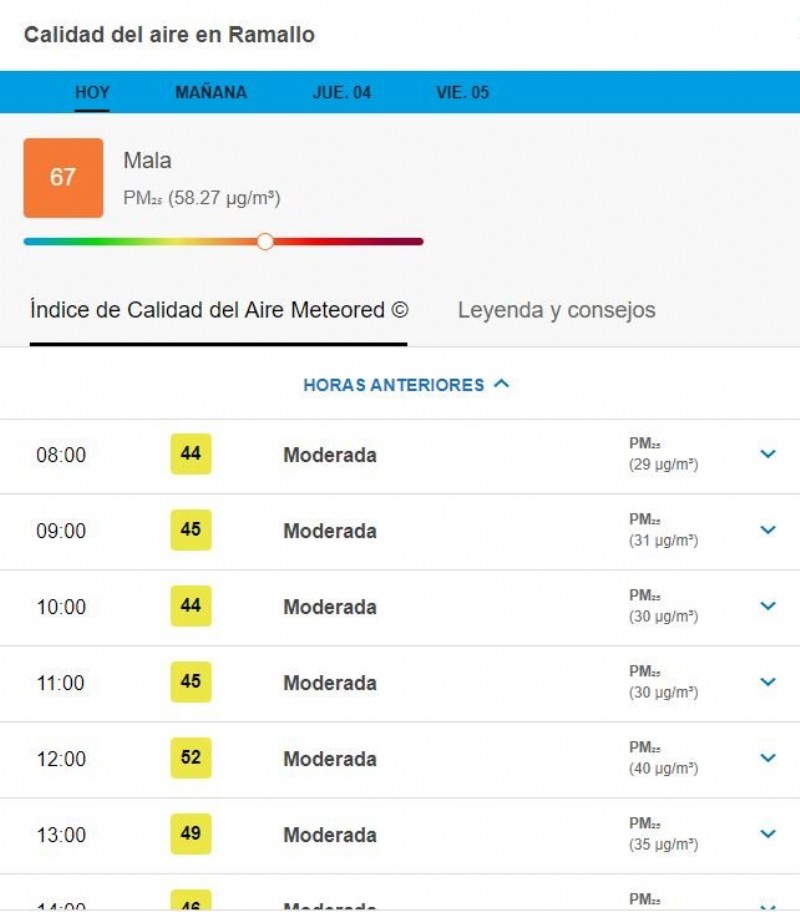Screen dimensions: 800x912
Task: Select Índice de Calidad del Aire Meteored tab
Action: (219, 310)
